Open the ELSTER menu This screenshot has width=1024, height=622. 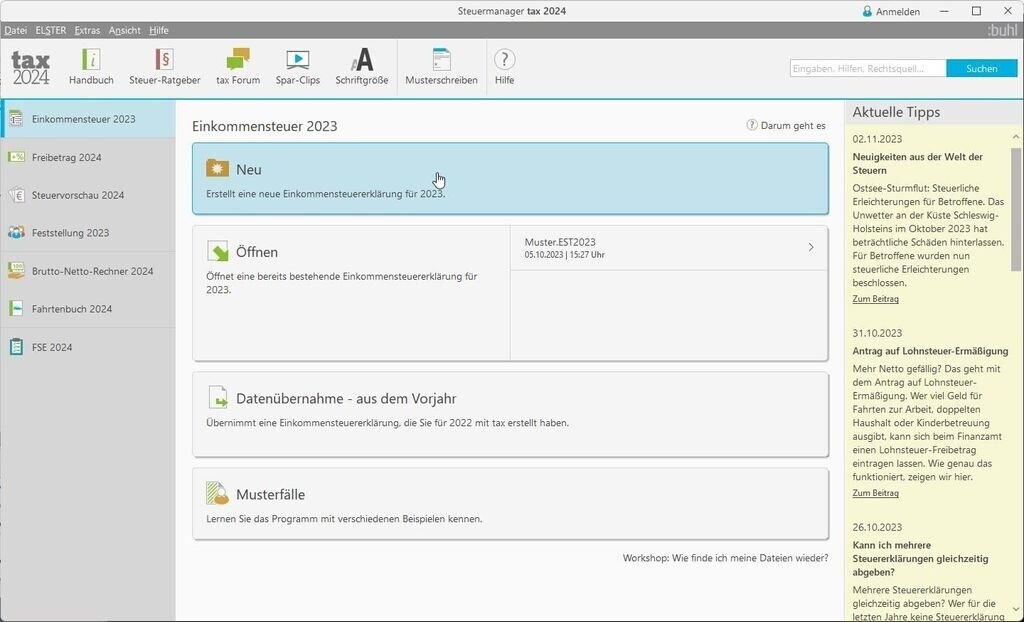[x=50, y=30]
